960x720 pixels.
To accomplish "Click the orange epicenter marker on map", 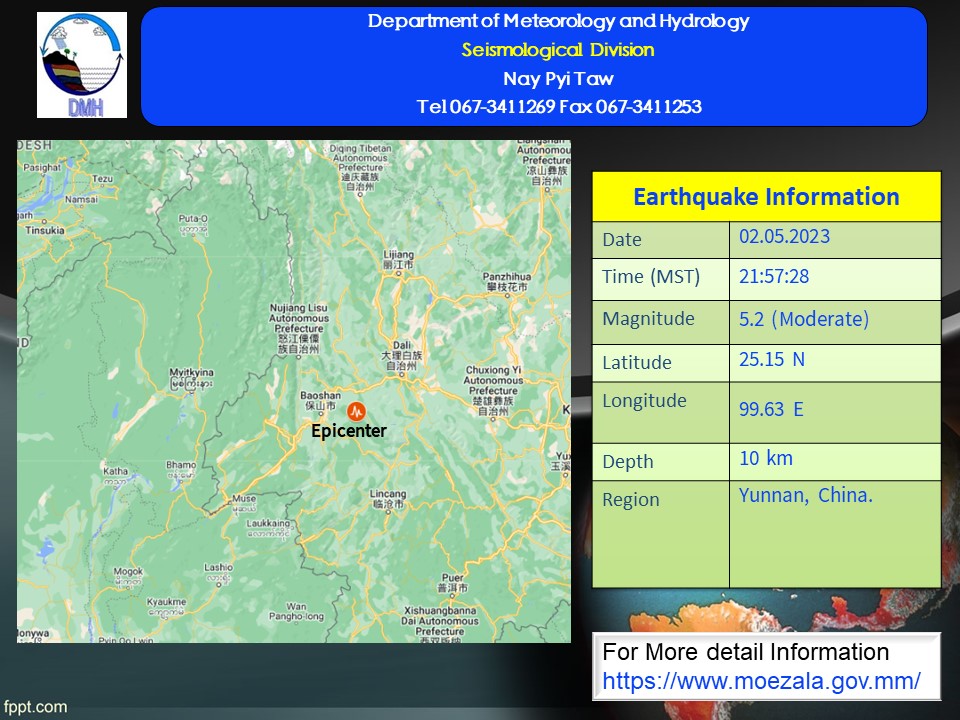I will point(356,411).
